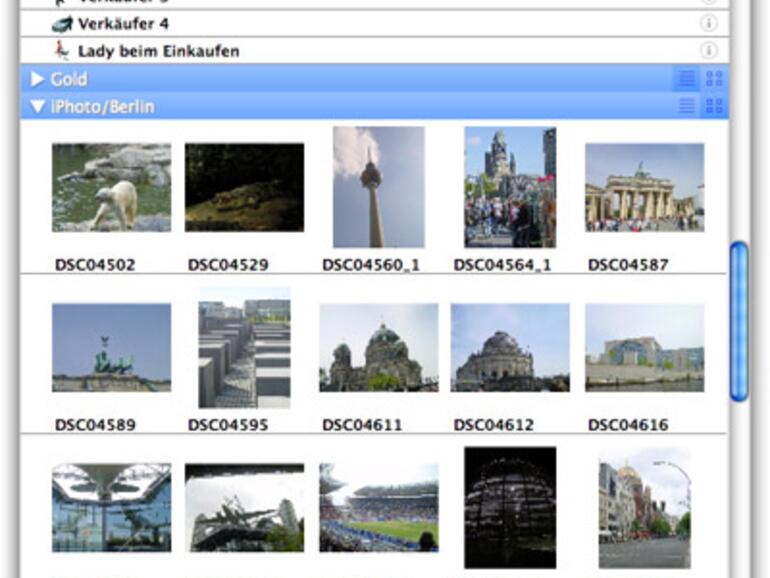Select Quadriga statue photo DSC04589

pos(111,348)
